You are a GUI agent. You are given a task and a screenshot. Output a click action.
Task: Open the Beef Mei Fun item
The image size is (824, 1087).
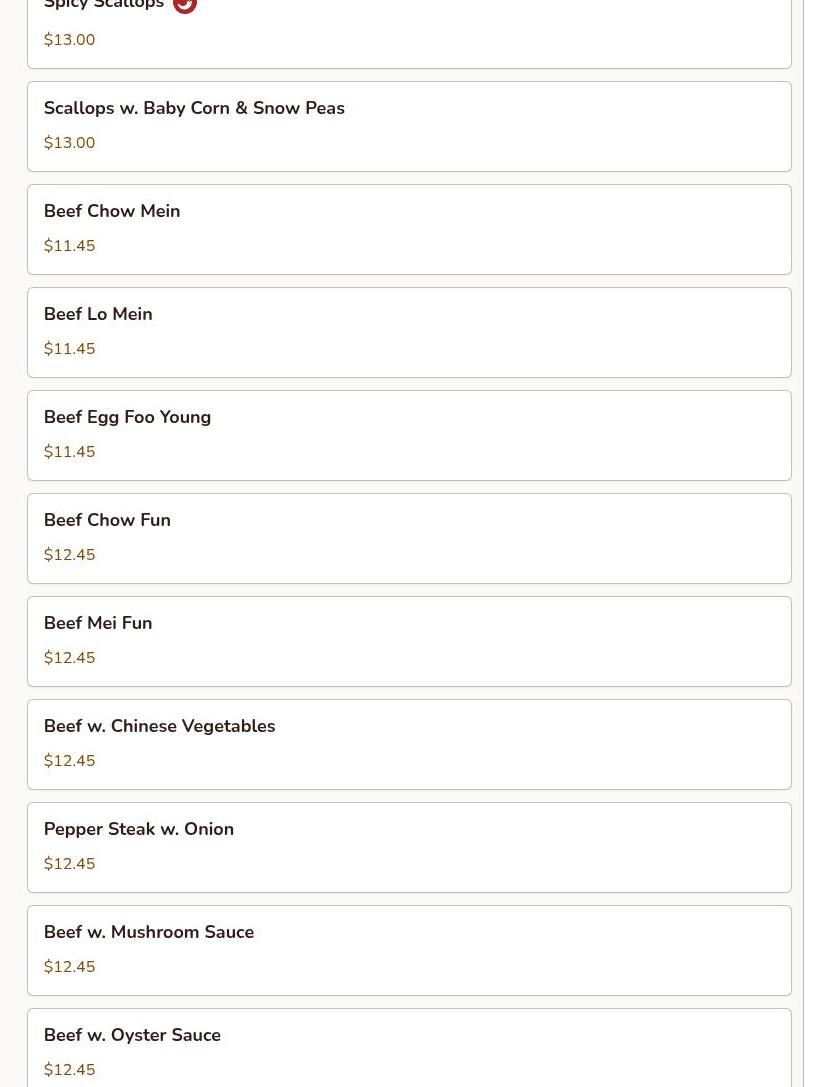click(409, 641)
